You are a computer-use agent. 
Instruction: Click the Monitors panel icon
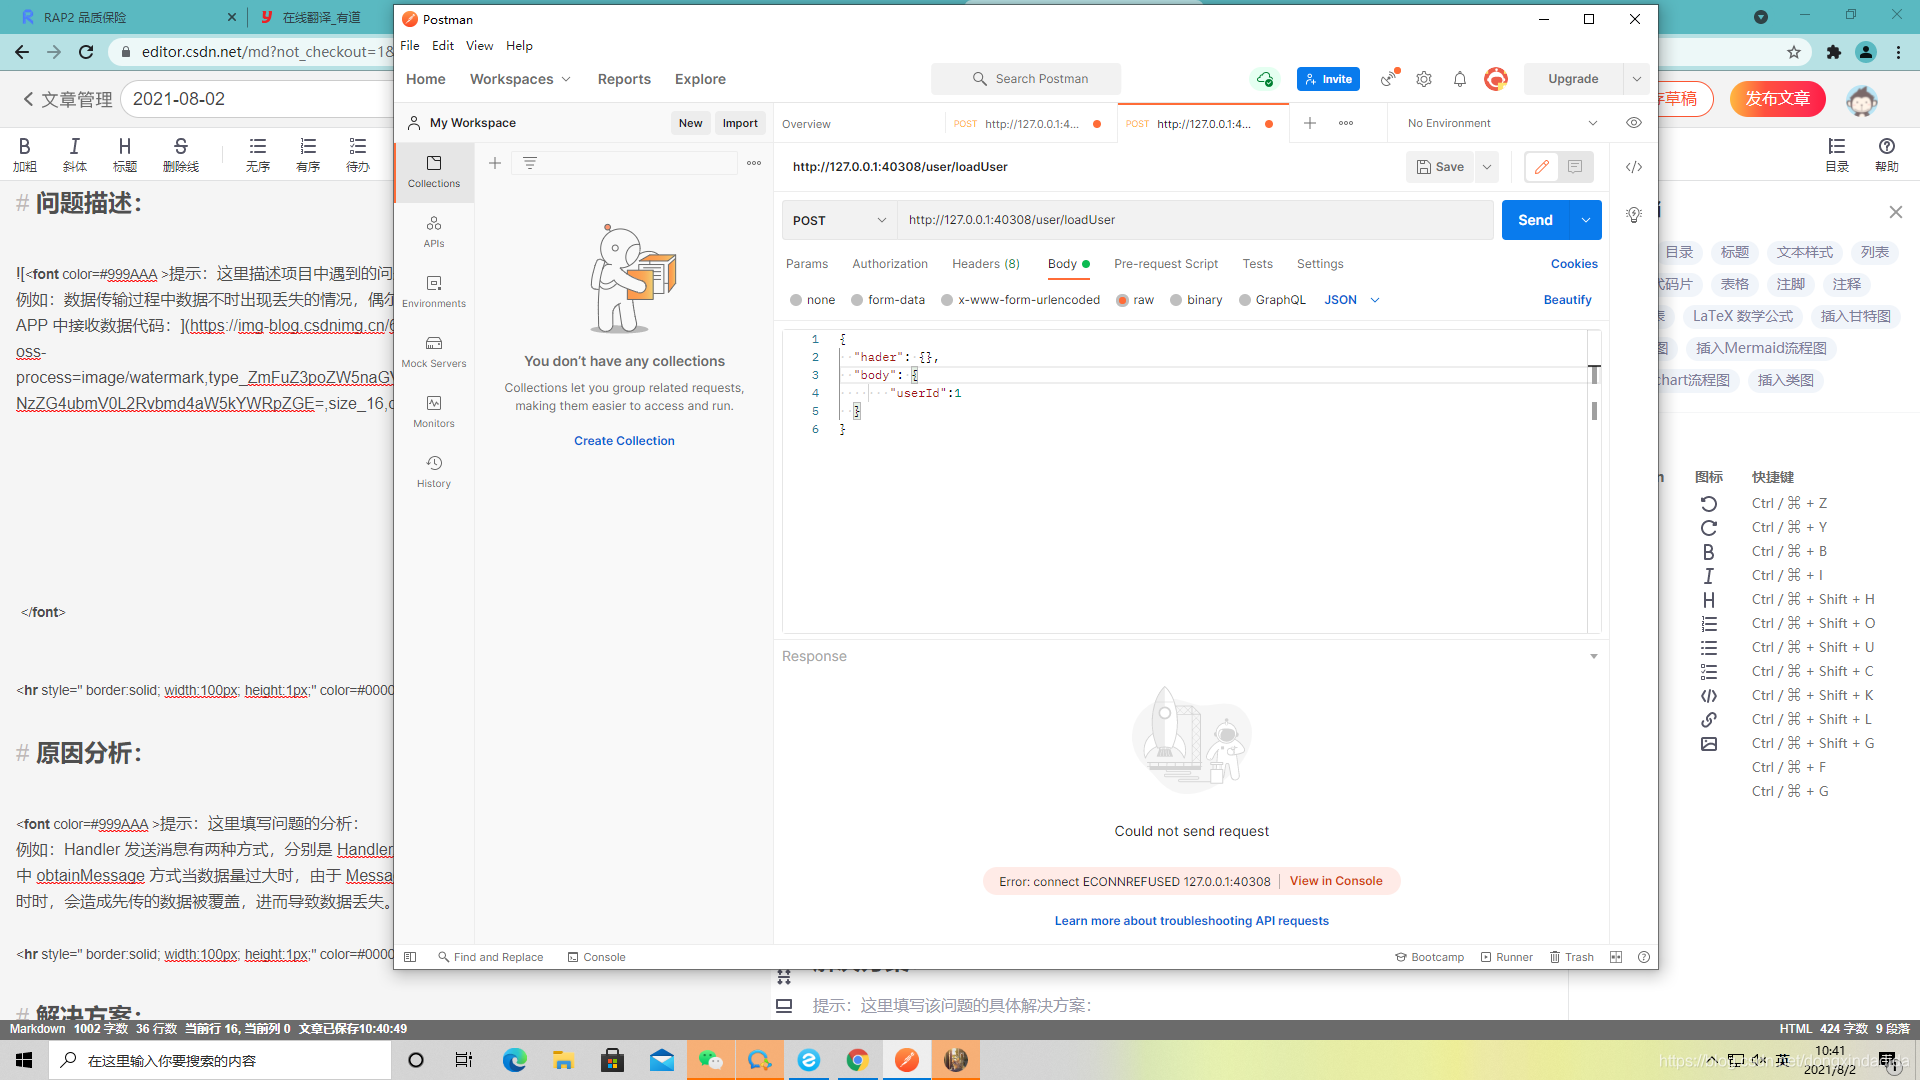433,410
